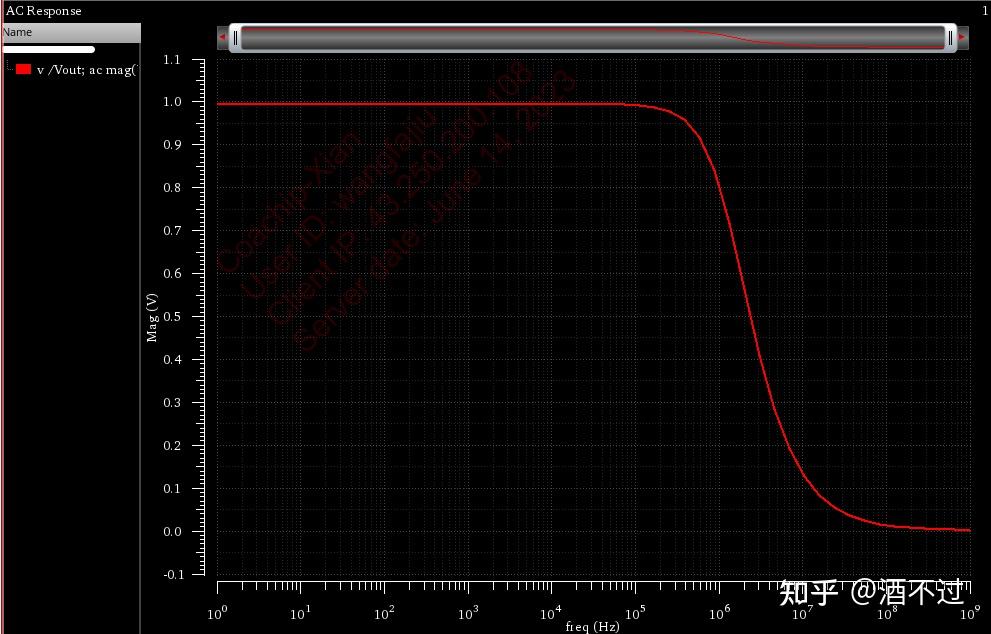Click the AC Response window title
The image size is (991, 634).
click(x=42, y=11)
